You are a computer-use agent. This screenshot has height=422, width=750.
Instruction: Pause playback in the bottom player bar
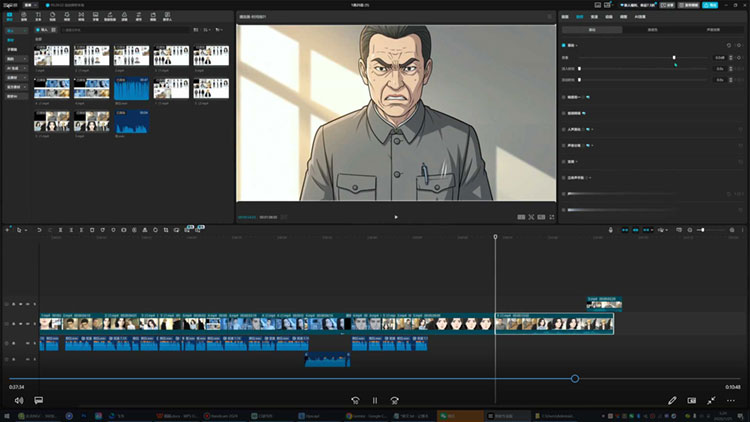375,400
